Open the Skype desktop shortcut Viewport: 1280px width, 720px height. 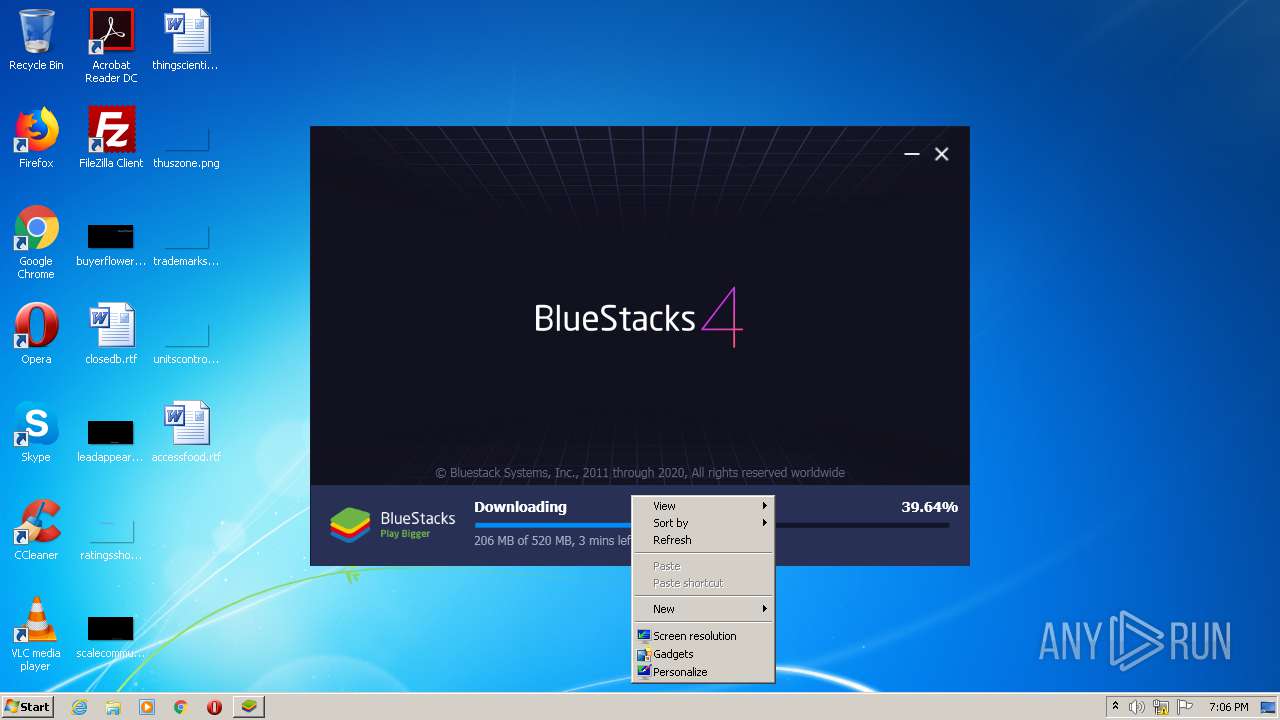[x=36, y=432]
